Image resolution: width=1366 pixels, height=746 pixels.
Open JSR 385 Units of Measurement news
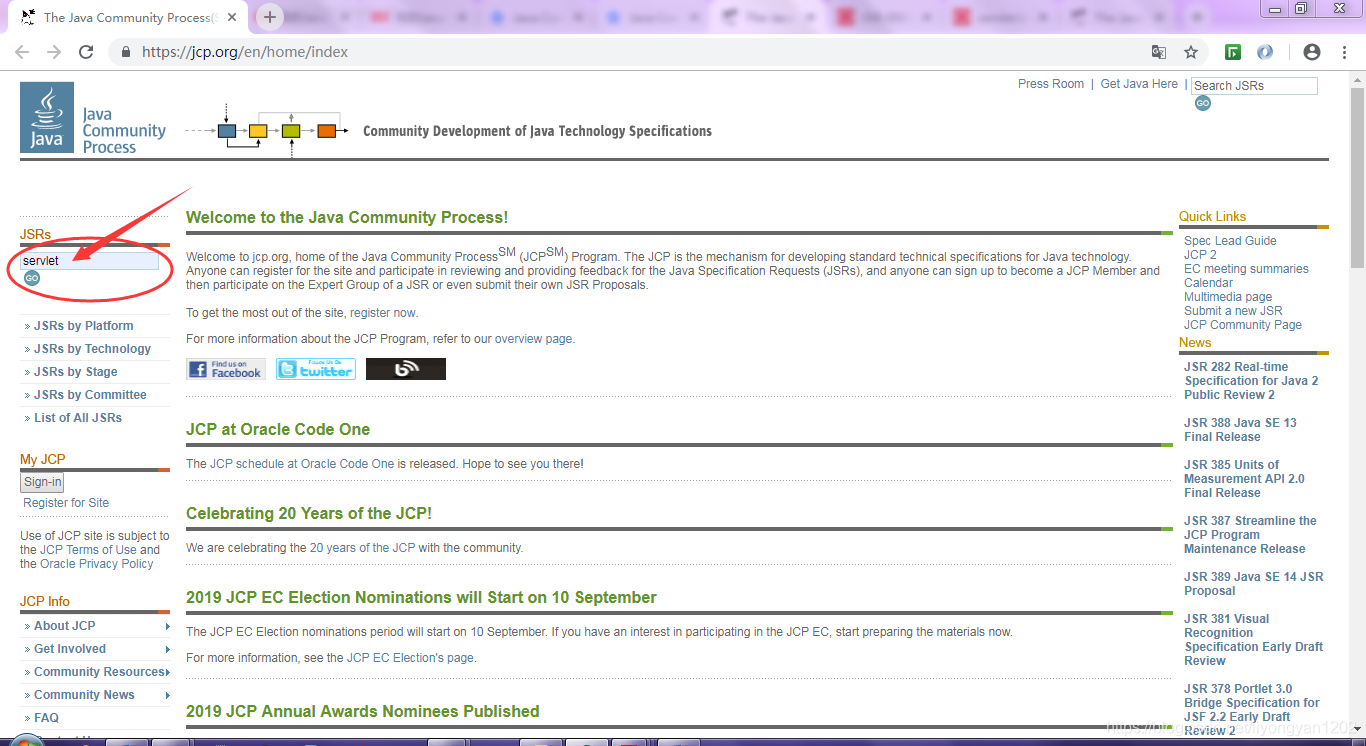click(x=1244, y=479)
